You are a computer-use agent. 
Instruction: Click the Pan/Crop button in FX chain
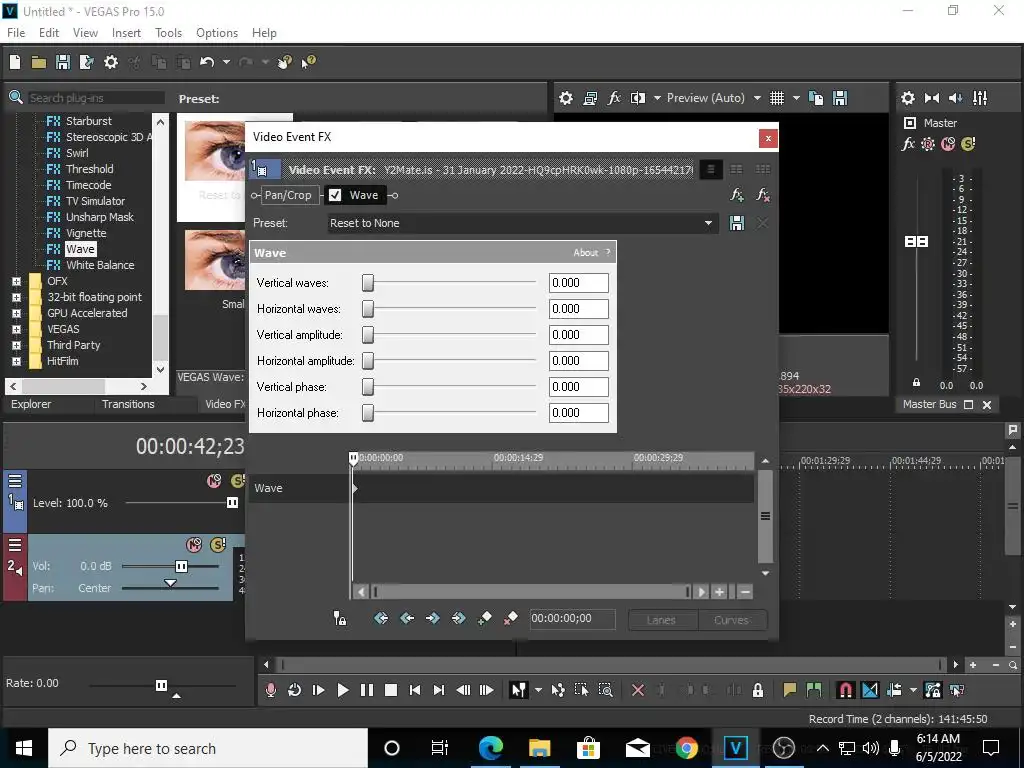pyautogui.click(x=288, y=195)
